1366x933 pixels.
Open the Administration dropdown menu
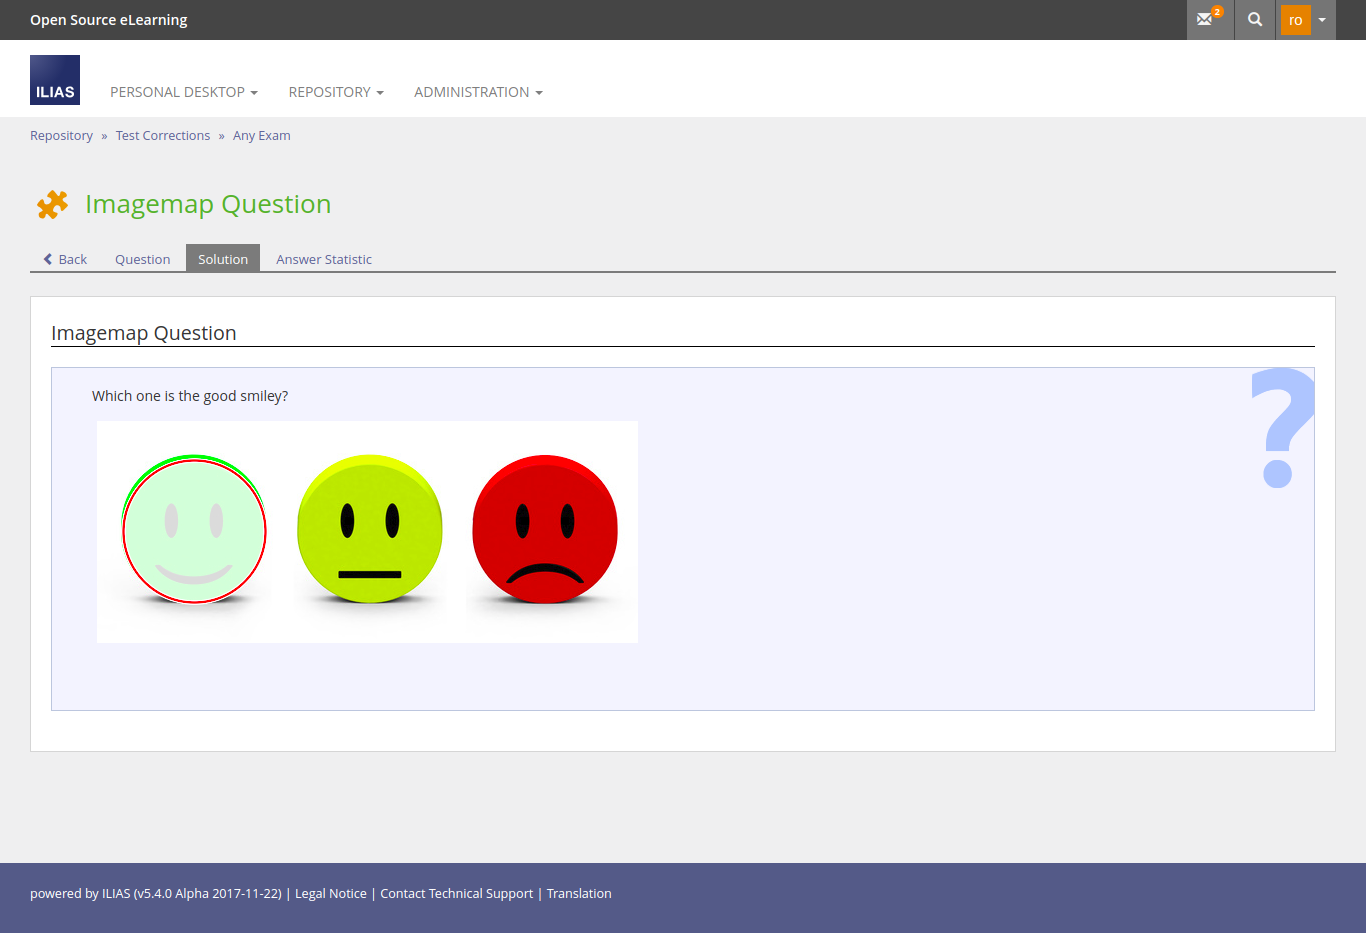pyautogui.click(x=478, y=92)
